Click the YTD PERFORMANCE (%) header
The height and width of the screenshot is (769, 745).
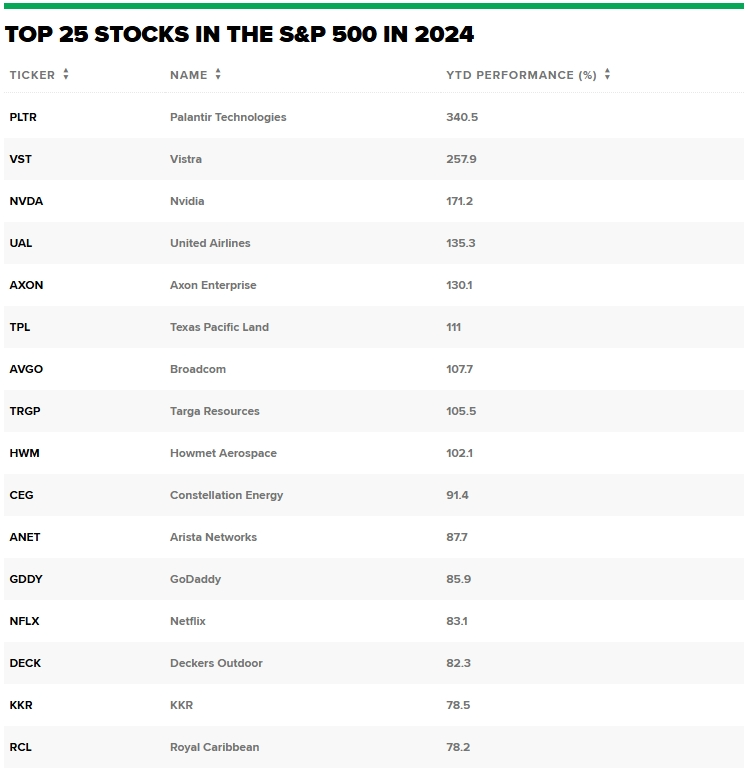pyautogui.click(x=521, y=75)
